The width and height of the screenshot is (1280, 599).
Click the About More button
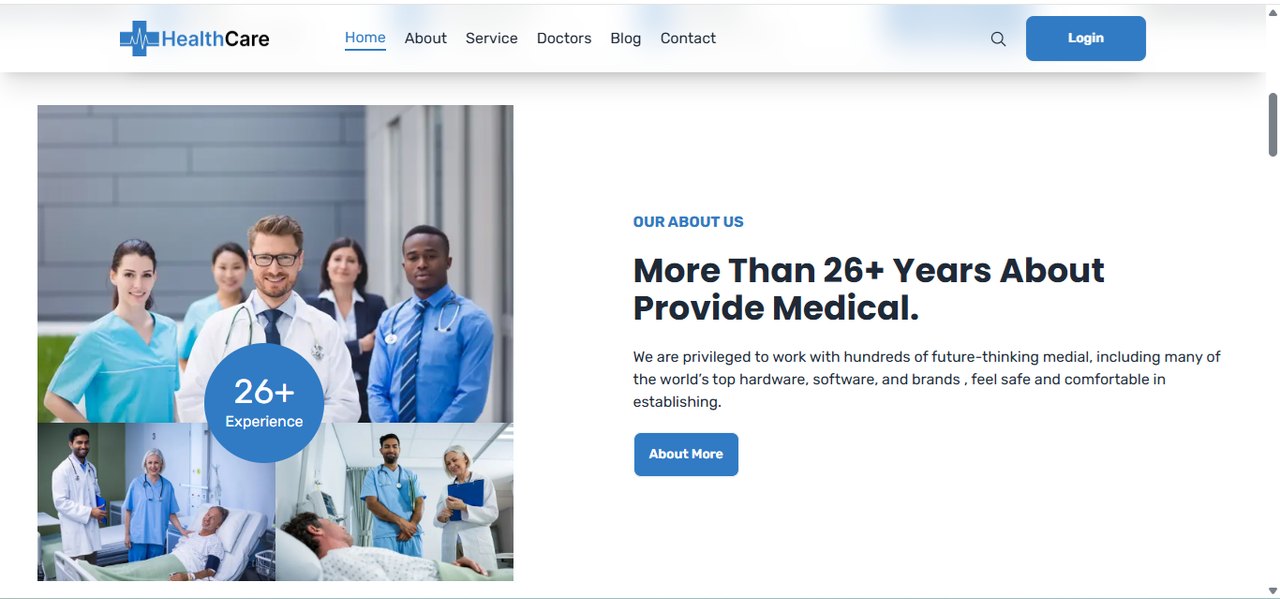686,454
